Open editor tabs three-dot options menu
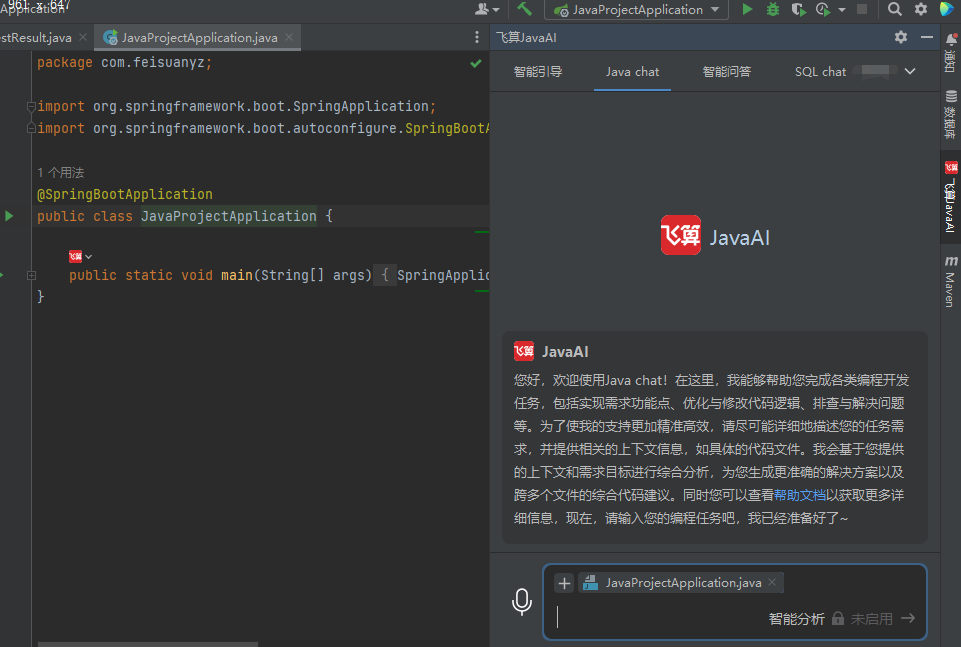961x647 pixels. coord(477,37)
